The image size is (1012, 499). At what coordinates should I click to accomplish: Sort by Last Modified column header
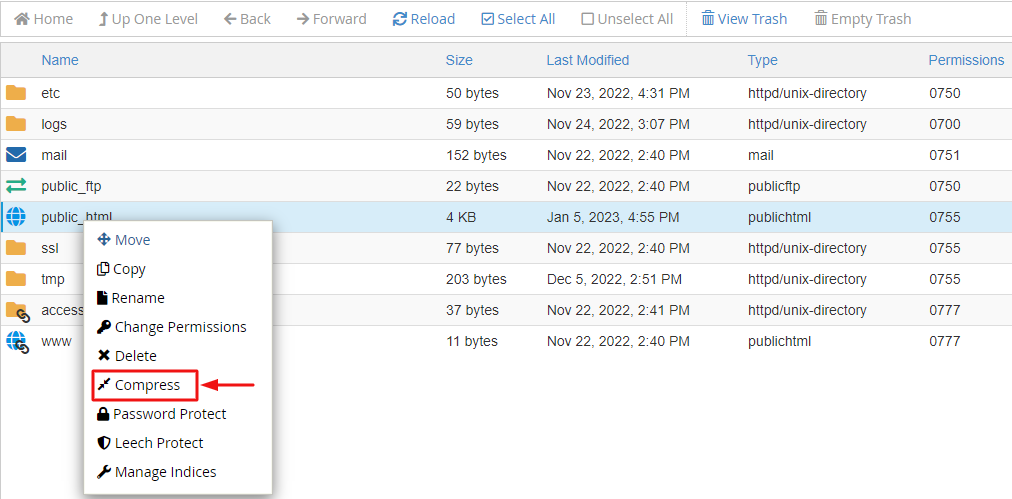tap(587, 60)
